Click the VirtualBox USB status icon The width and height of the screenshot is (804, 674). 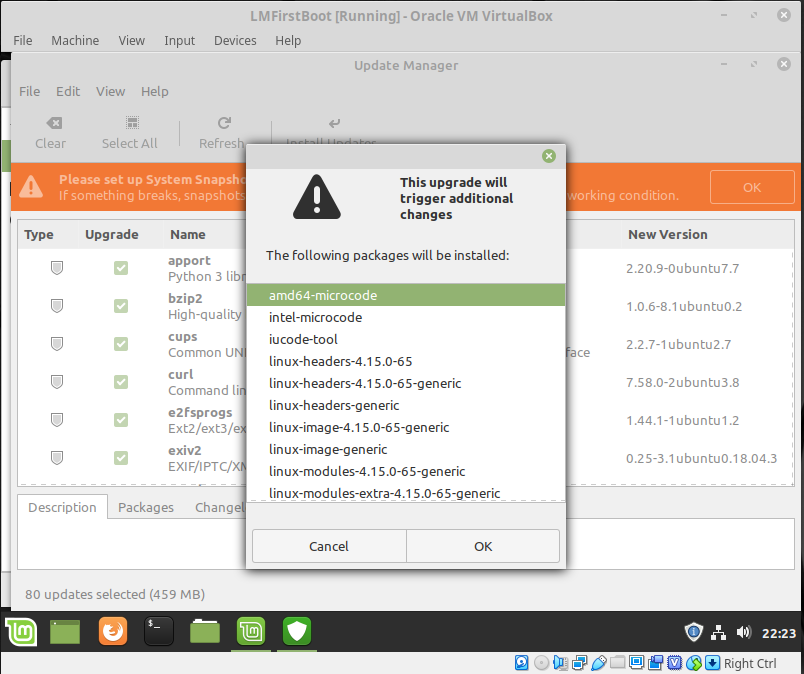tap(598, 663)
